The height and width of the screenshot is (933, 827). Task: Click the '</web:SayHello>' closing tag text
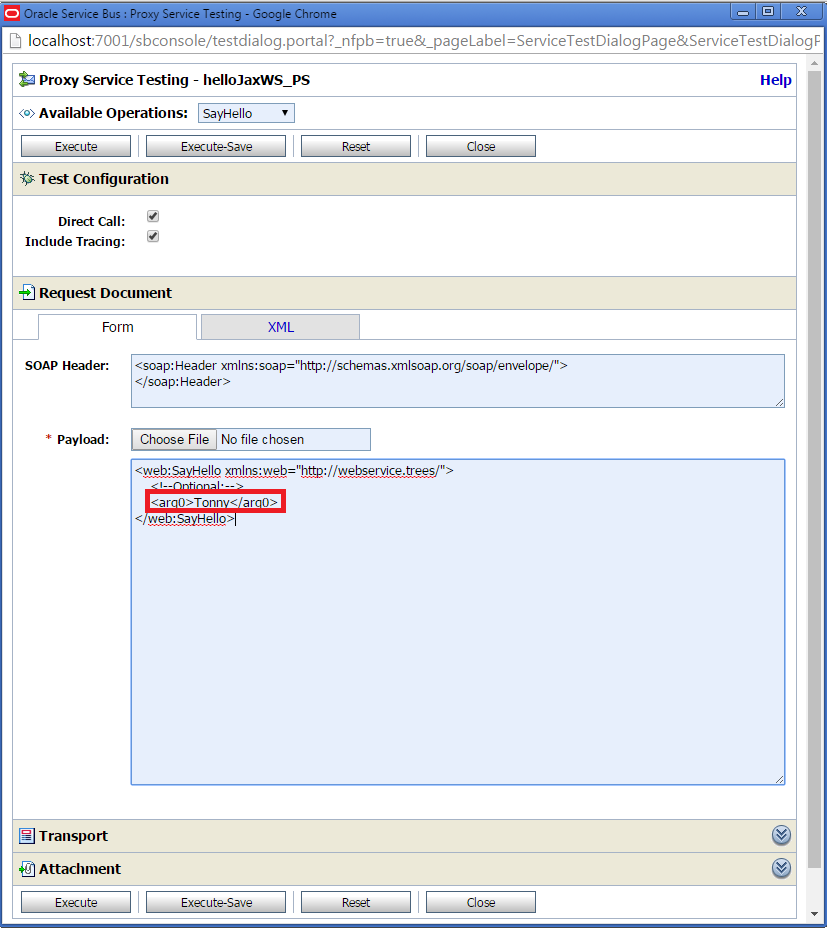tap(185, 518)
